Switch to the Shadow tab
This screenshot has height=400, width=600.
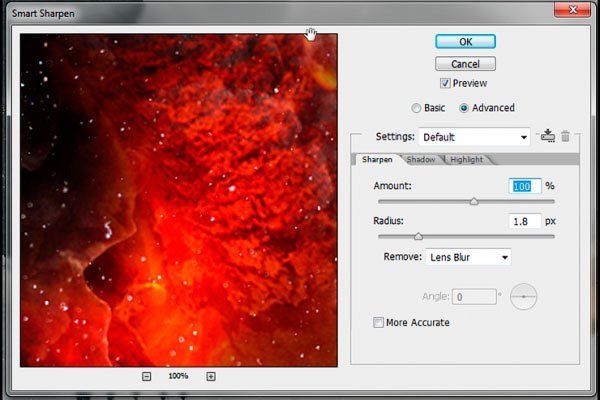click(421, 160)
